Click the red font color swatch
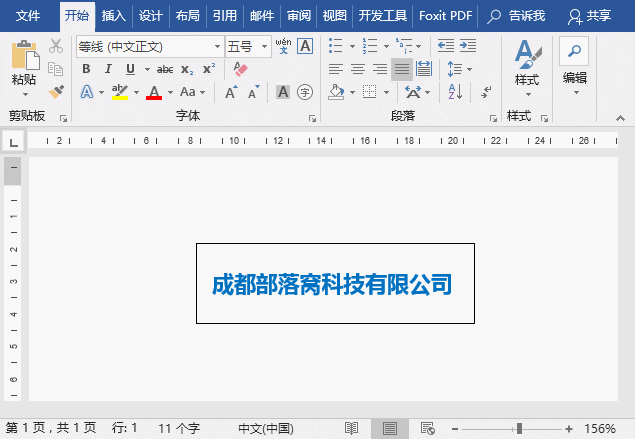The height and width of the screenshot is (439, 635). [153, 92]
